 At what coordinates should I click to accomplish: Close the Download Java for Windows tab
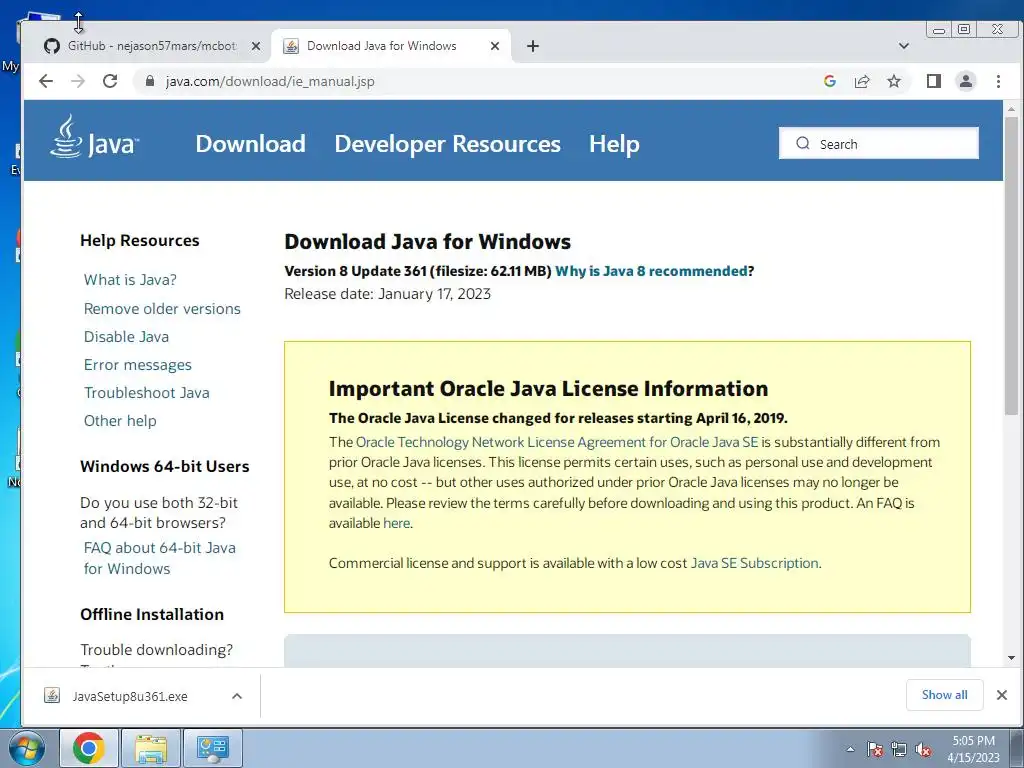coord(495,46)
